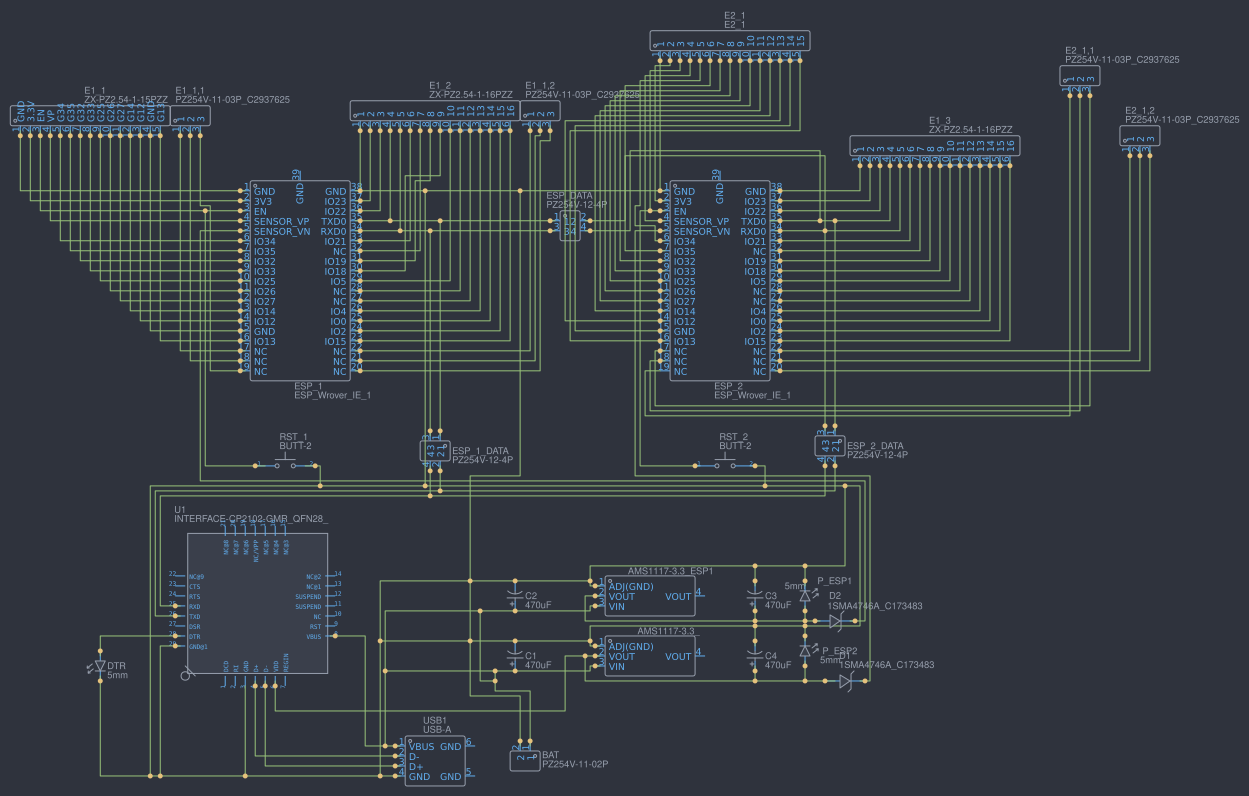Select capacitor C2 symbol
Screen dimensions: 1249x796
pos(514,598)
